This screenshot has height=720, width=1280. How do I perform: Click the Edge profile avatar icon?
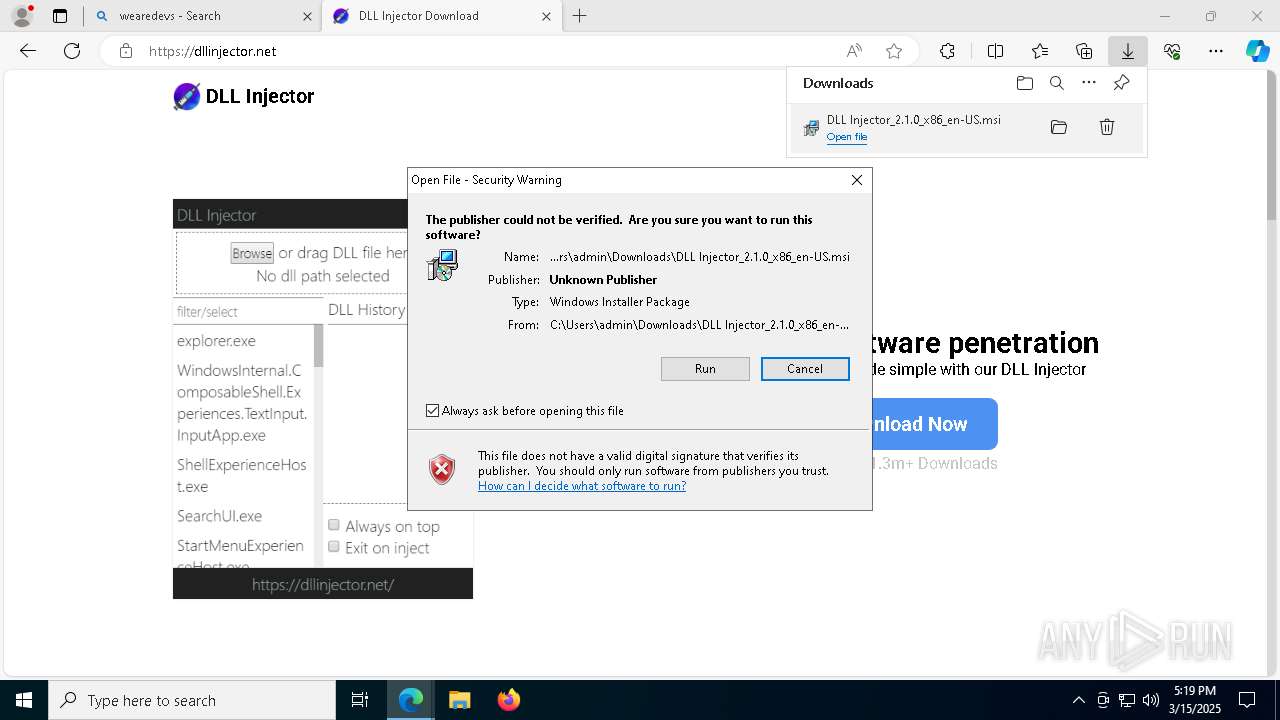point(22,16)
